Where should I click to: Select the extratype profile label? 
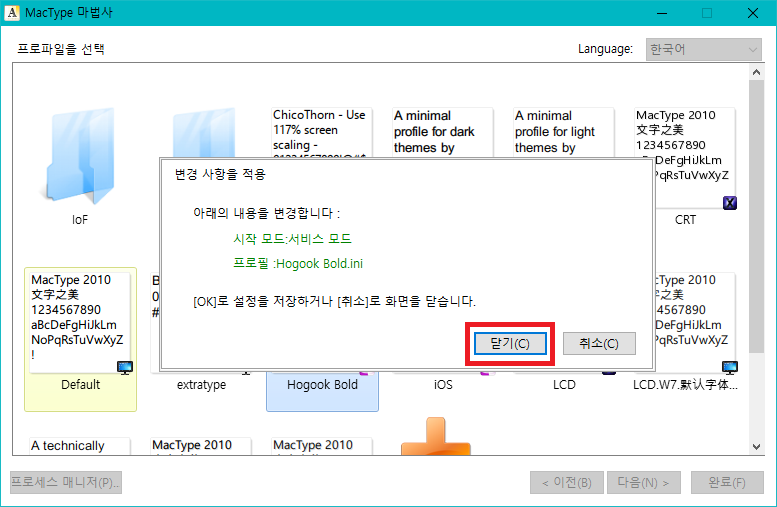pyautogui.click(x=201, y=385)
